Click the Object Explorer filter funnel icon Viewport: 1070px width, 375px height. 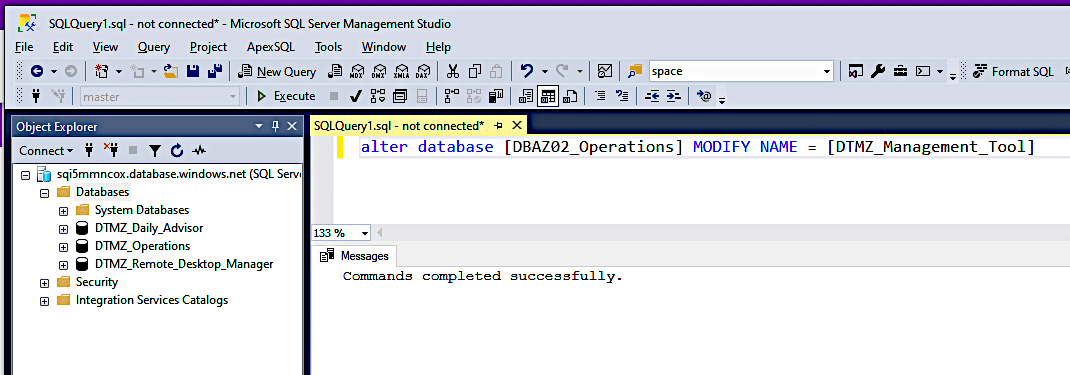tap(155, 151)
